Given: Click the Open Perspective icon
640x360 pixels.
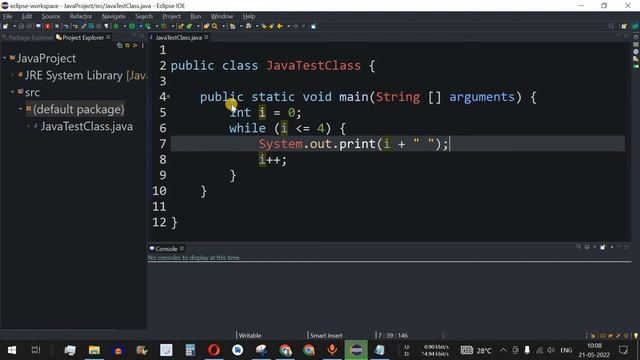Looking at the screenshot, I should point(624,26).
